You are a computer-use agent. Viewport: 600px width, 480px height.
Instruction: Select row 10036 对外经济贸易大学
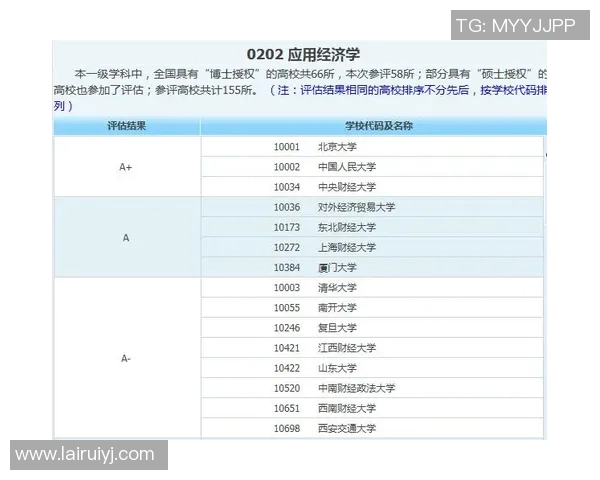(372, 207)
